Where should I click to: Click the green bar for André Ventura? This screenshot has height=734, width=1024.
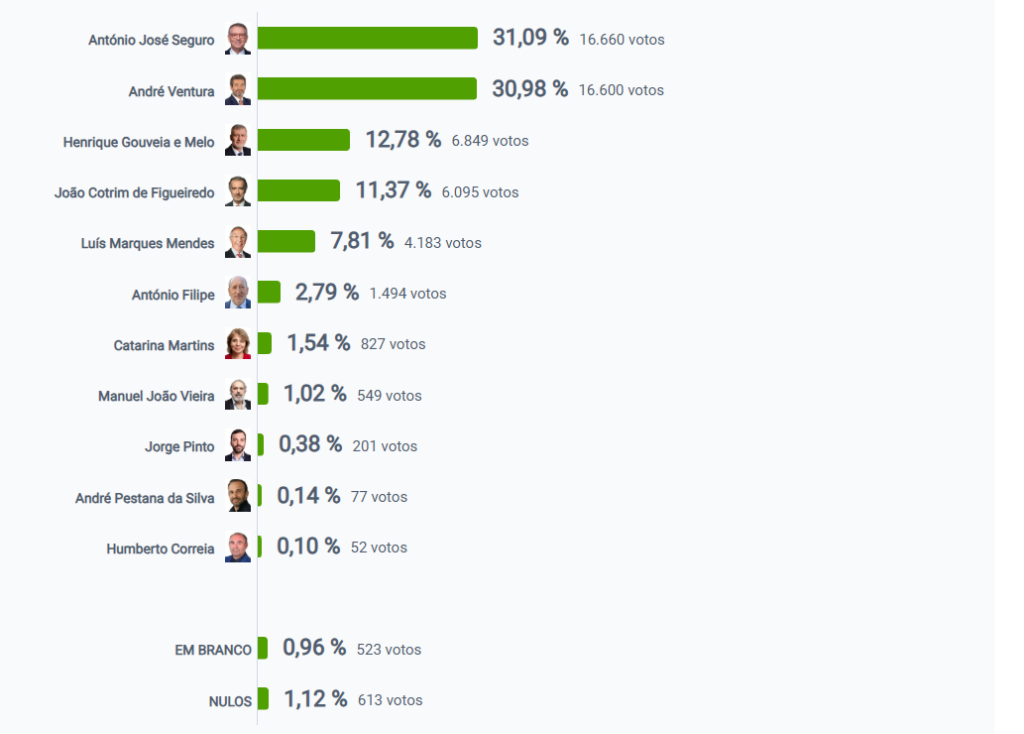point(367,89)
